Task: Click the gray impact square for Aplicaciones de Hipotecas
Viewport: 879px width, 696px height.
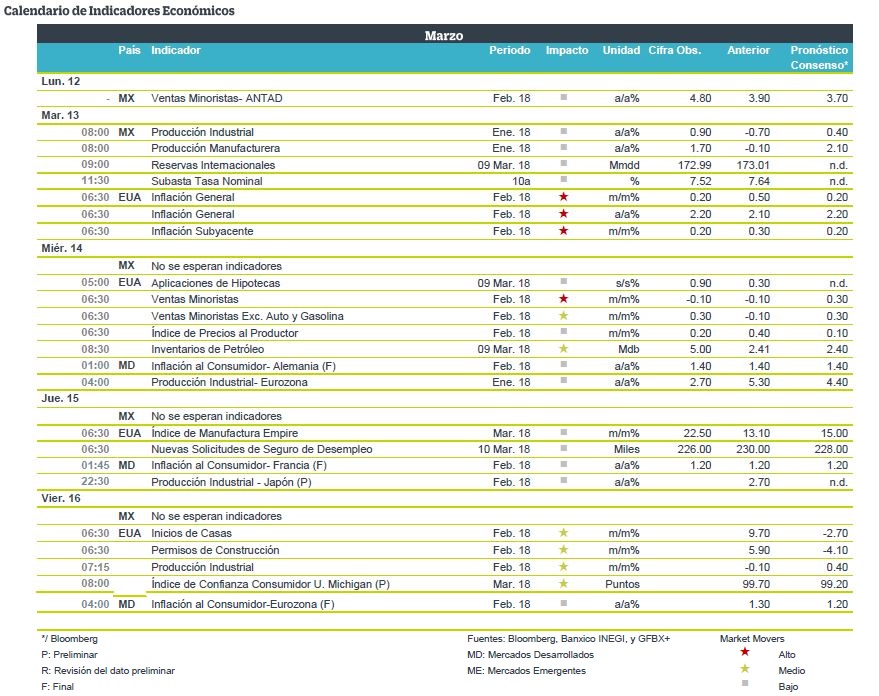Action: click(x=563, y=281)
